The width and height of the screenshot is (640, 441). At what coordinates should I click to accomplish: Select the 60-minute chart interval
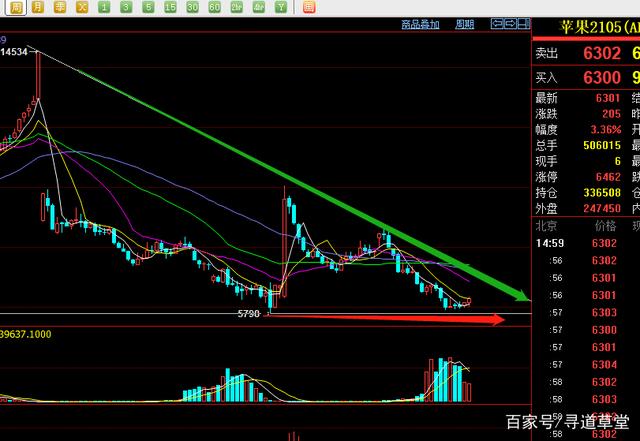coord(215,7)
